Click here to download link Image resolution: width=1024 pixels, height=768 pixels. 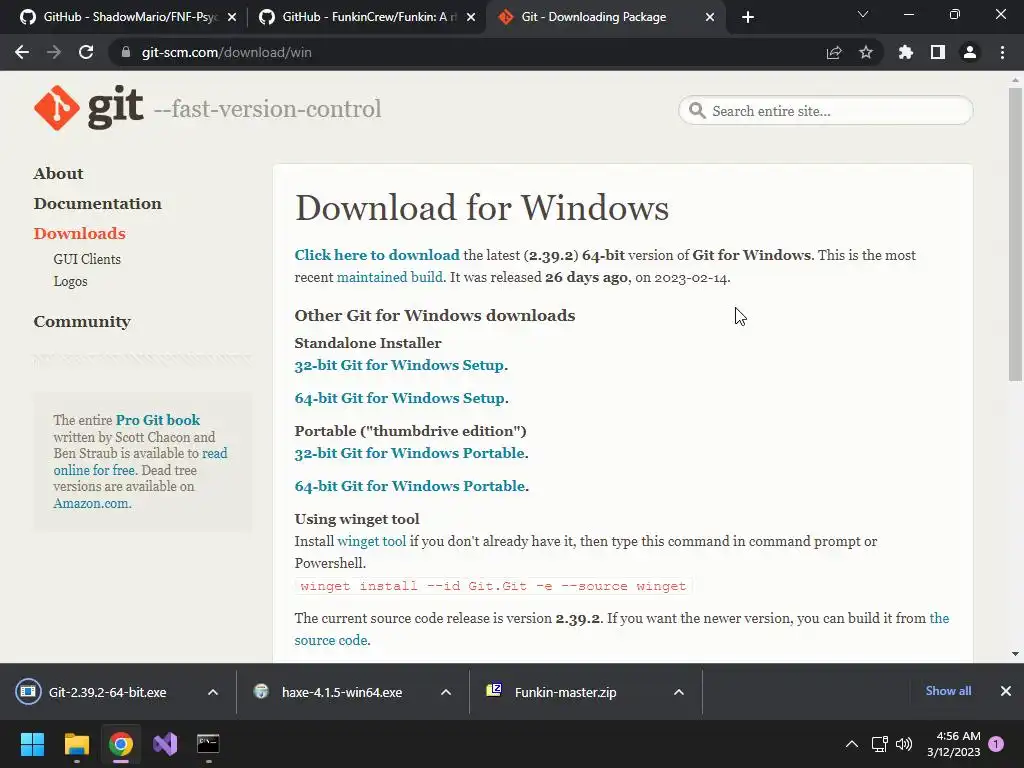(x=377, y=255)
